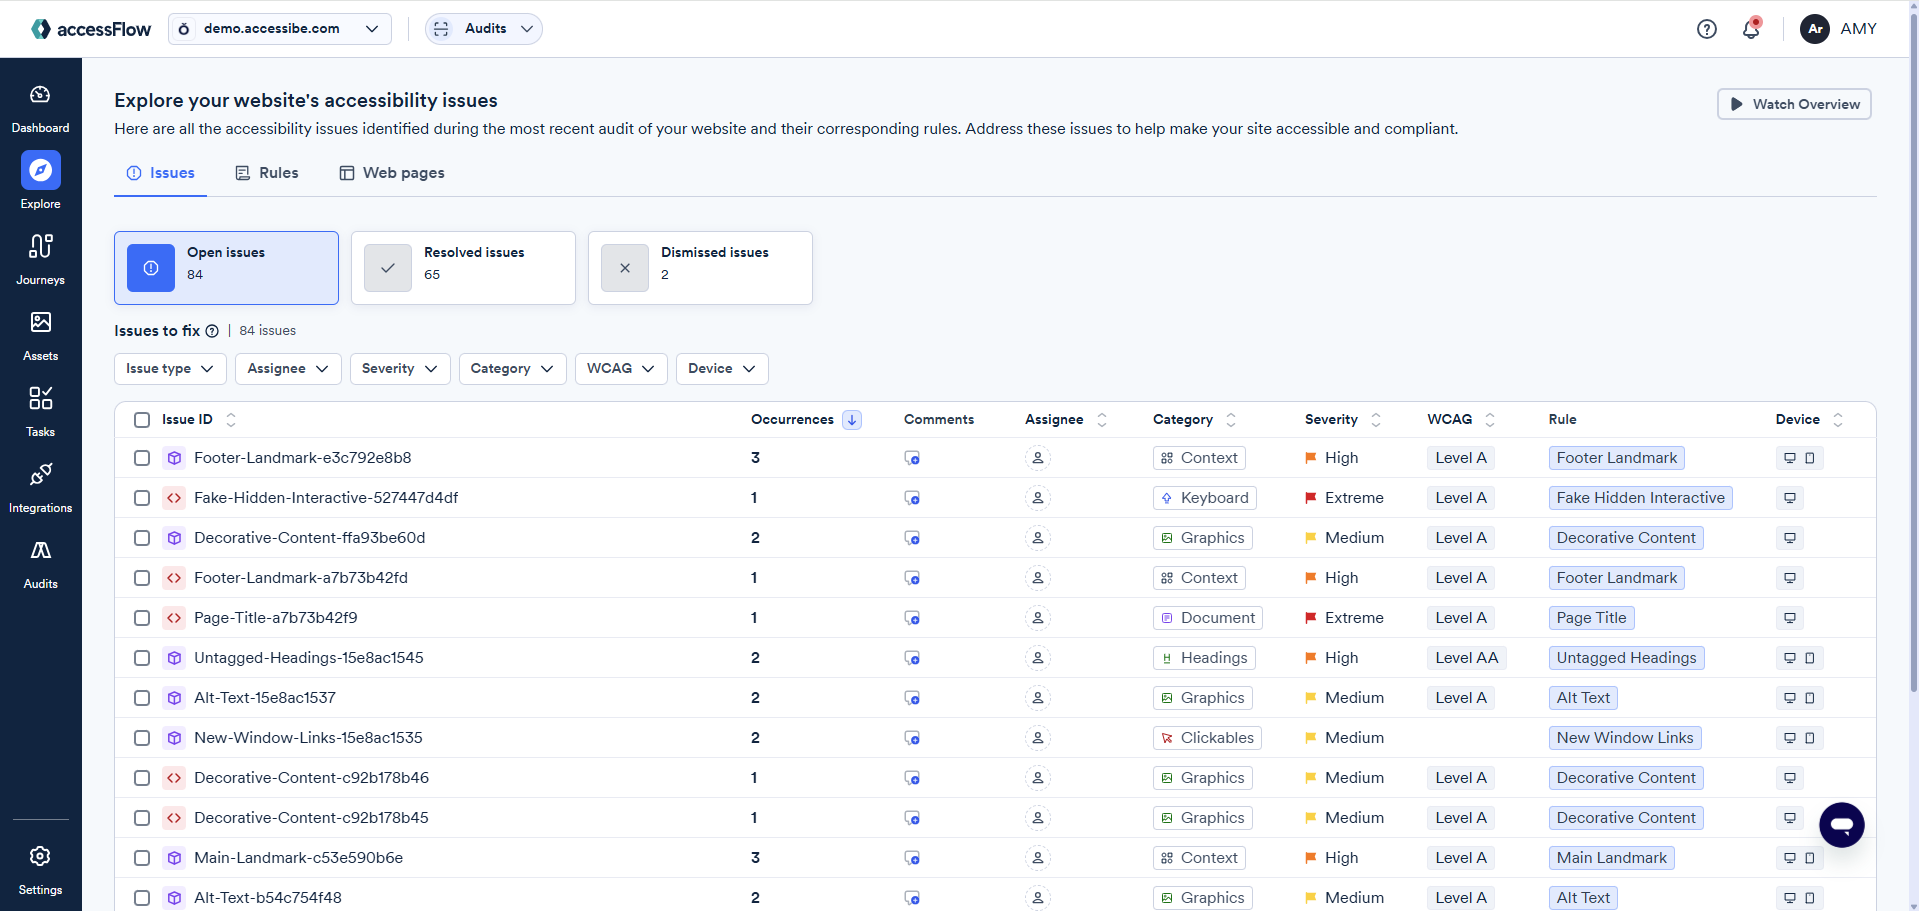Open comments for Untagged-Headings-15e8ac1545
Viewport: 1920px width, 911px height.
pos(912,658)
